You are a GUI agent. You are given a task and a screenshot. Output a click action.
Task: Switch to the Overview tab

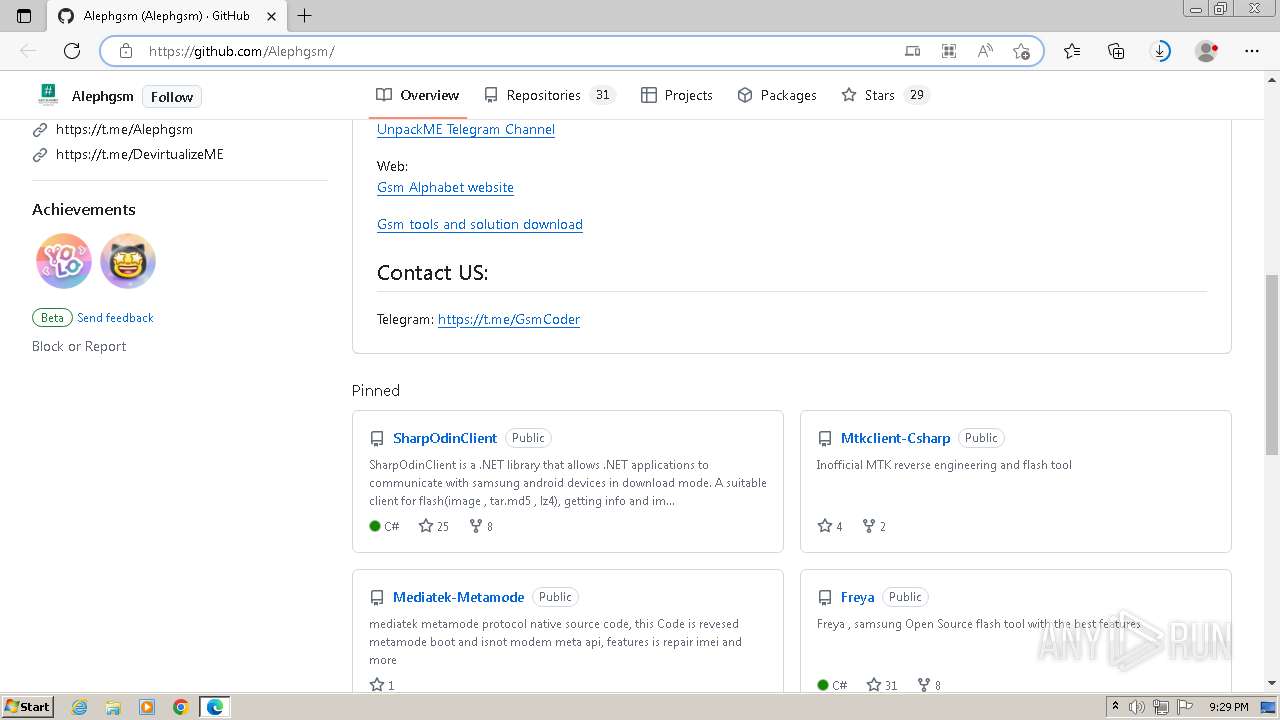(x=418, y=95)
